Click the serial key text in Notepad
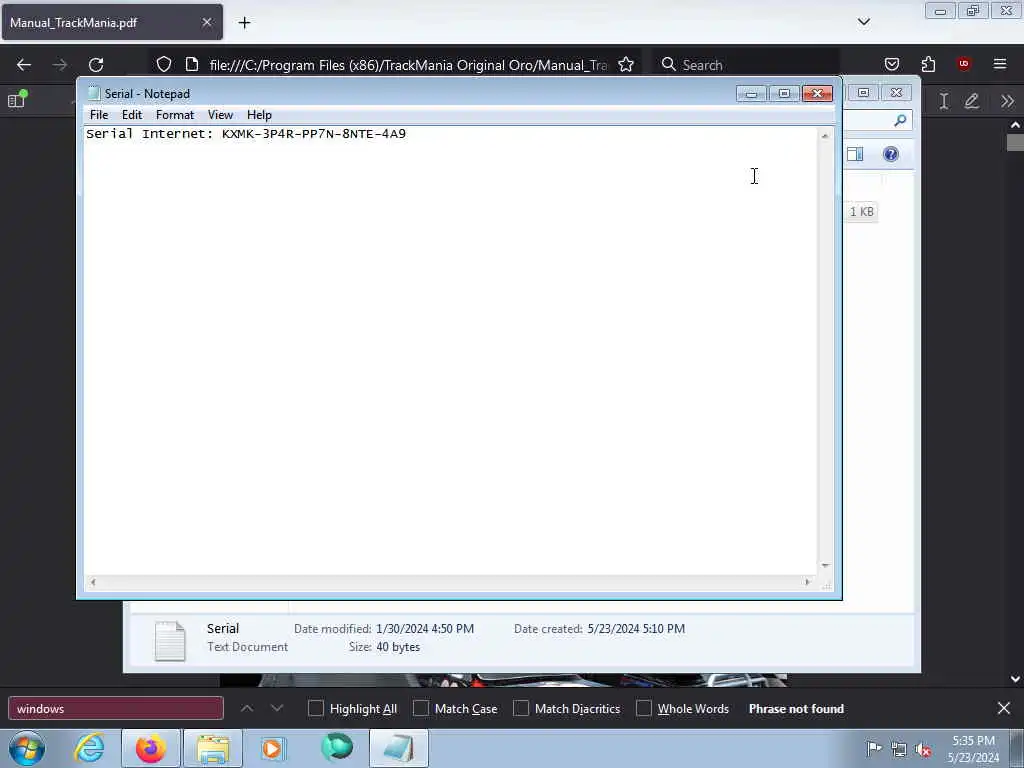 click(314, 134)
